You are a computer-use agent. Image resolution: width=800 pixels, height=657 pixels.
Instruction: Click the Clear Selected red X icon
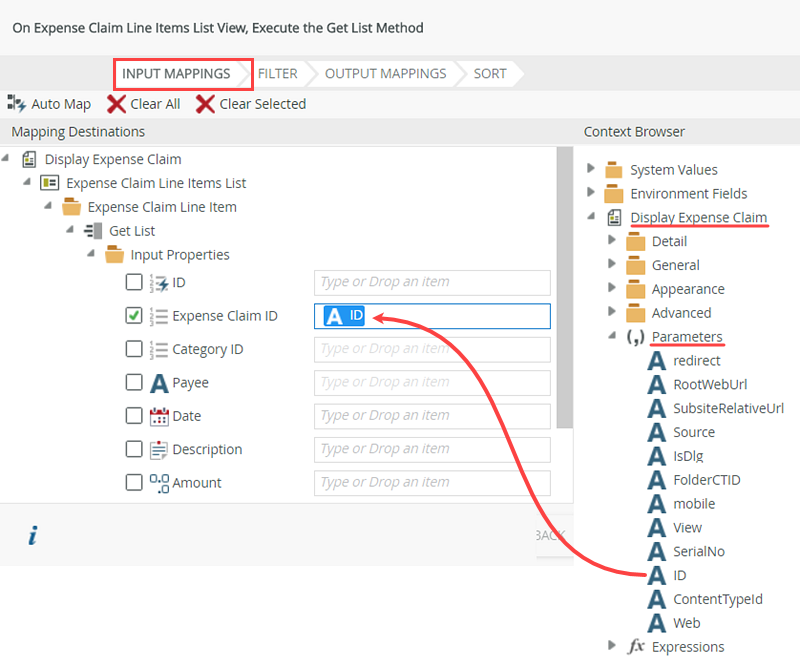click(205, 103)
